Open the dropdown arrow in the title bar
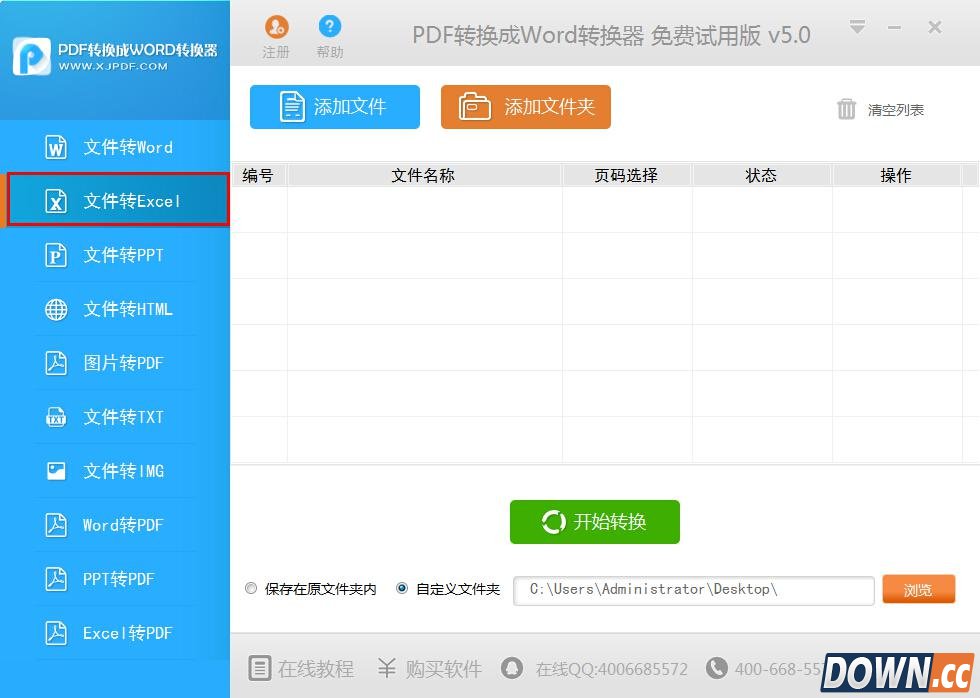 (857, 28)
